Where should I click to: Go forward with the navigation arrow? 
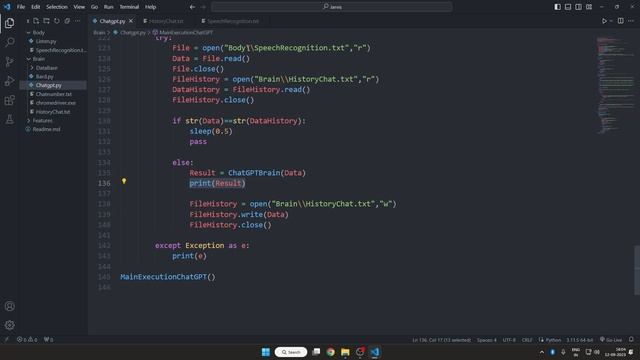pyautogui.click(x=203, y=7)
